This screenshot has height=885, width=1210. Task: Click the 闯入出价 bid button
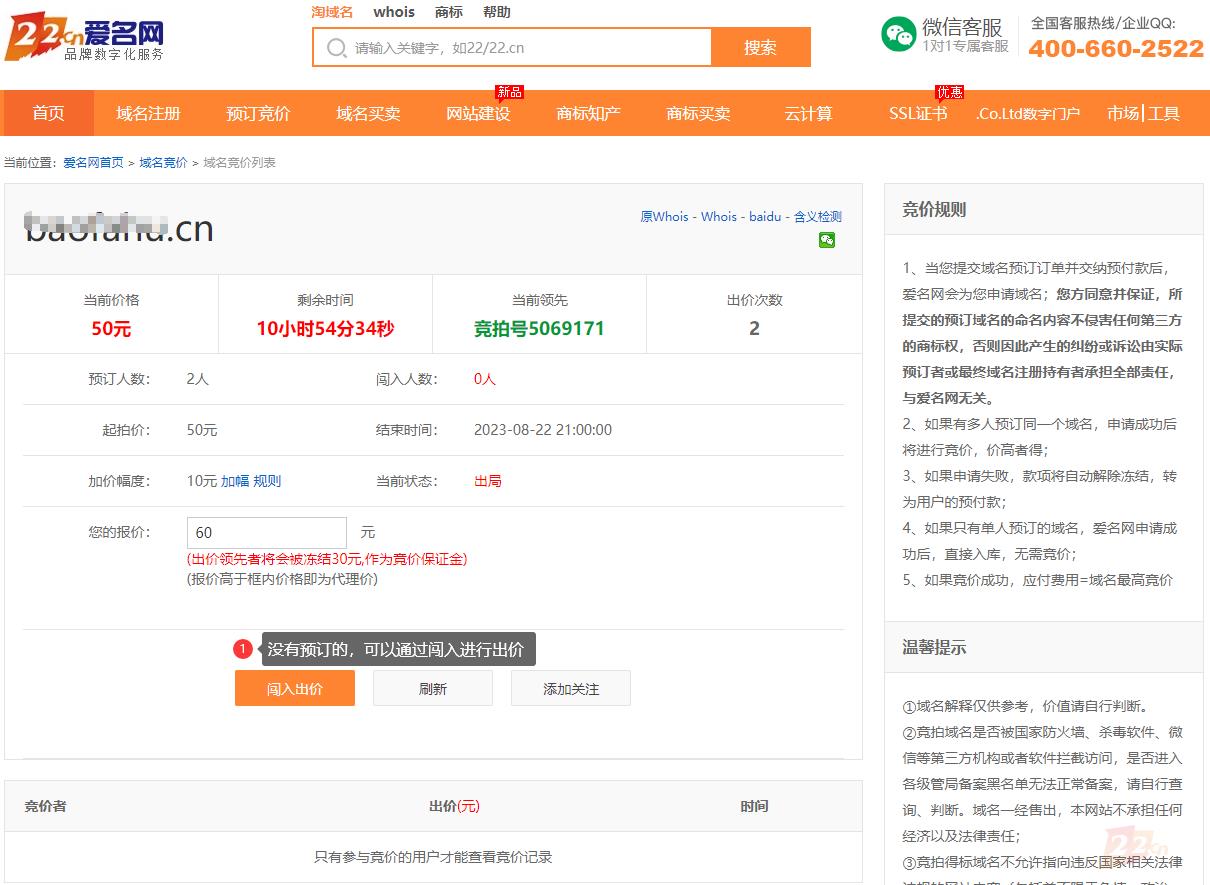click(x=295, y=689)
